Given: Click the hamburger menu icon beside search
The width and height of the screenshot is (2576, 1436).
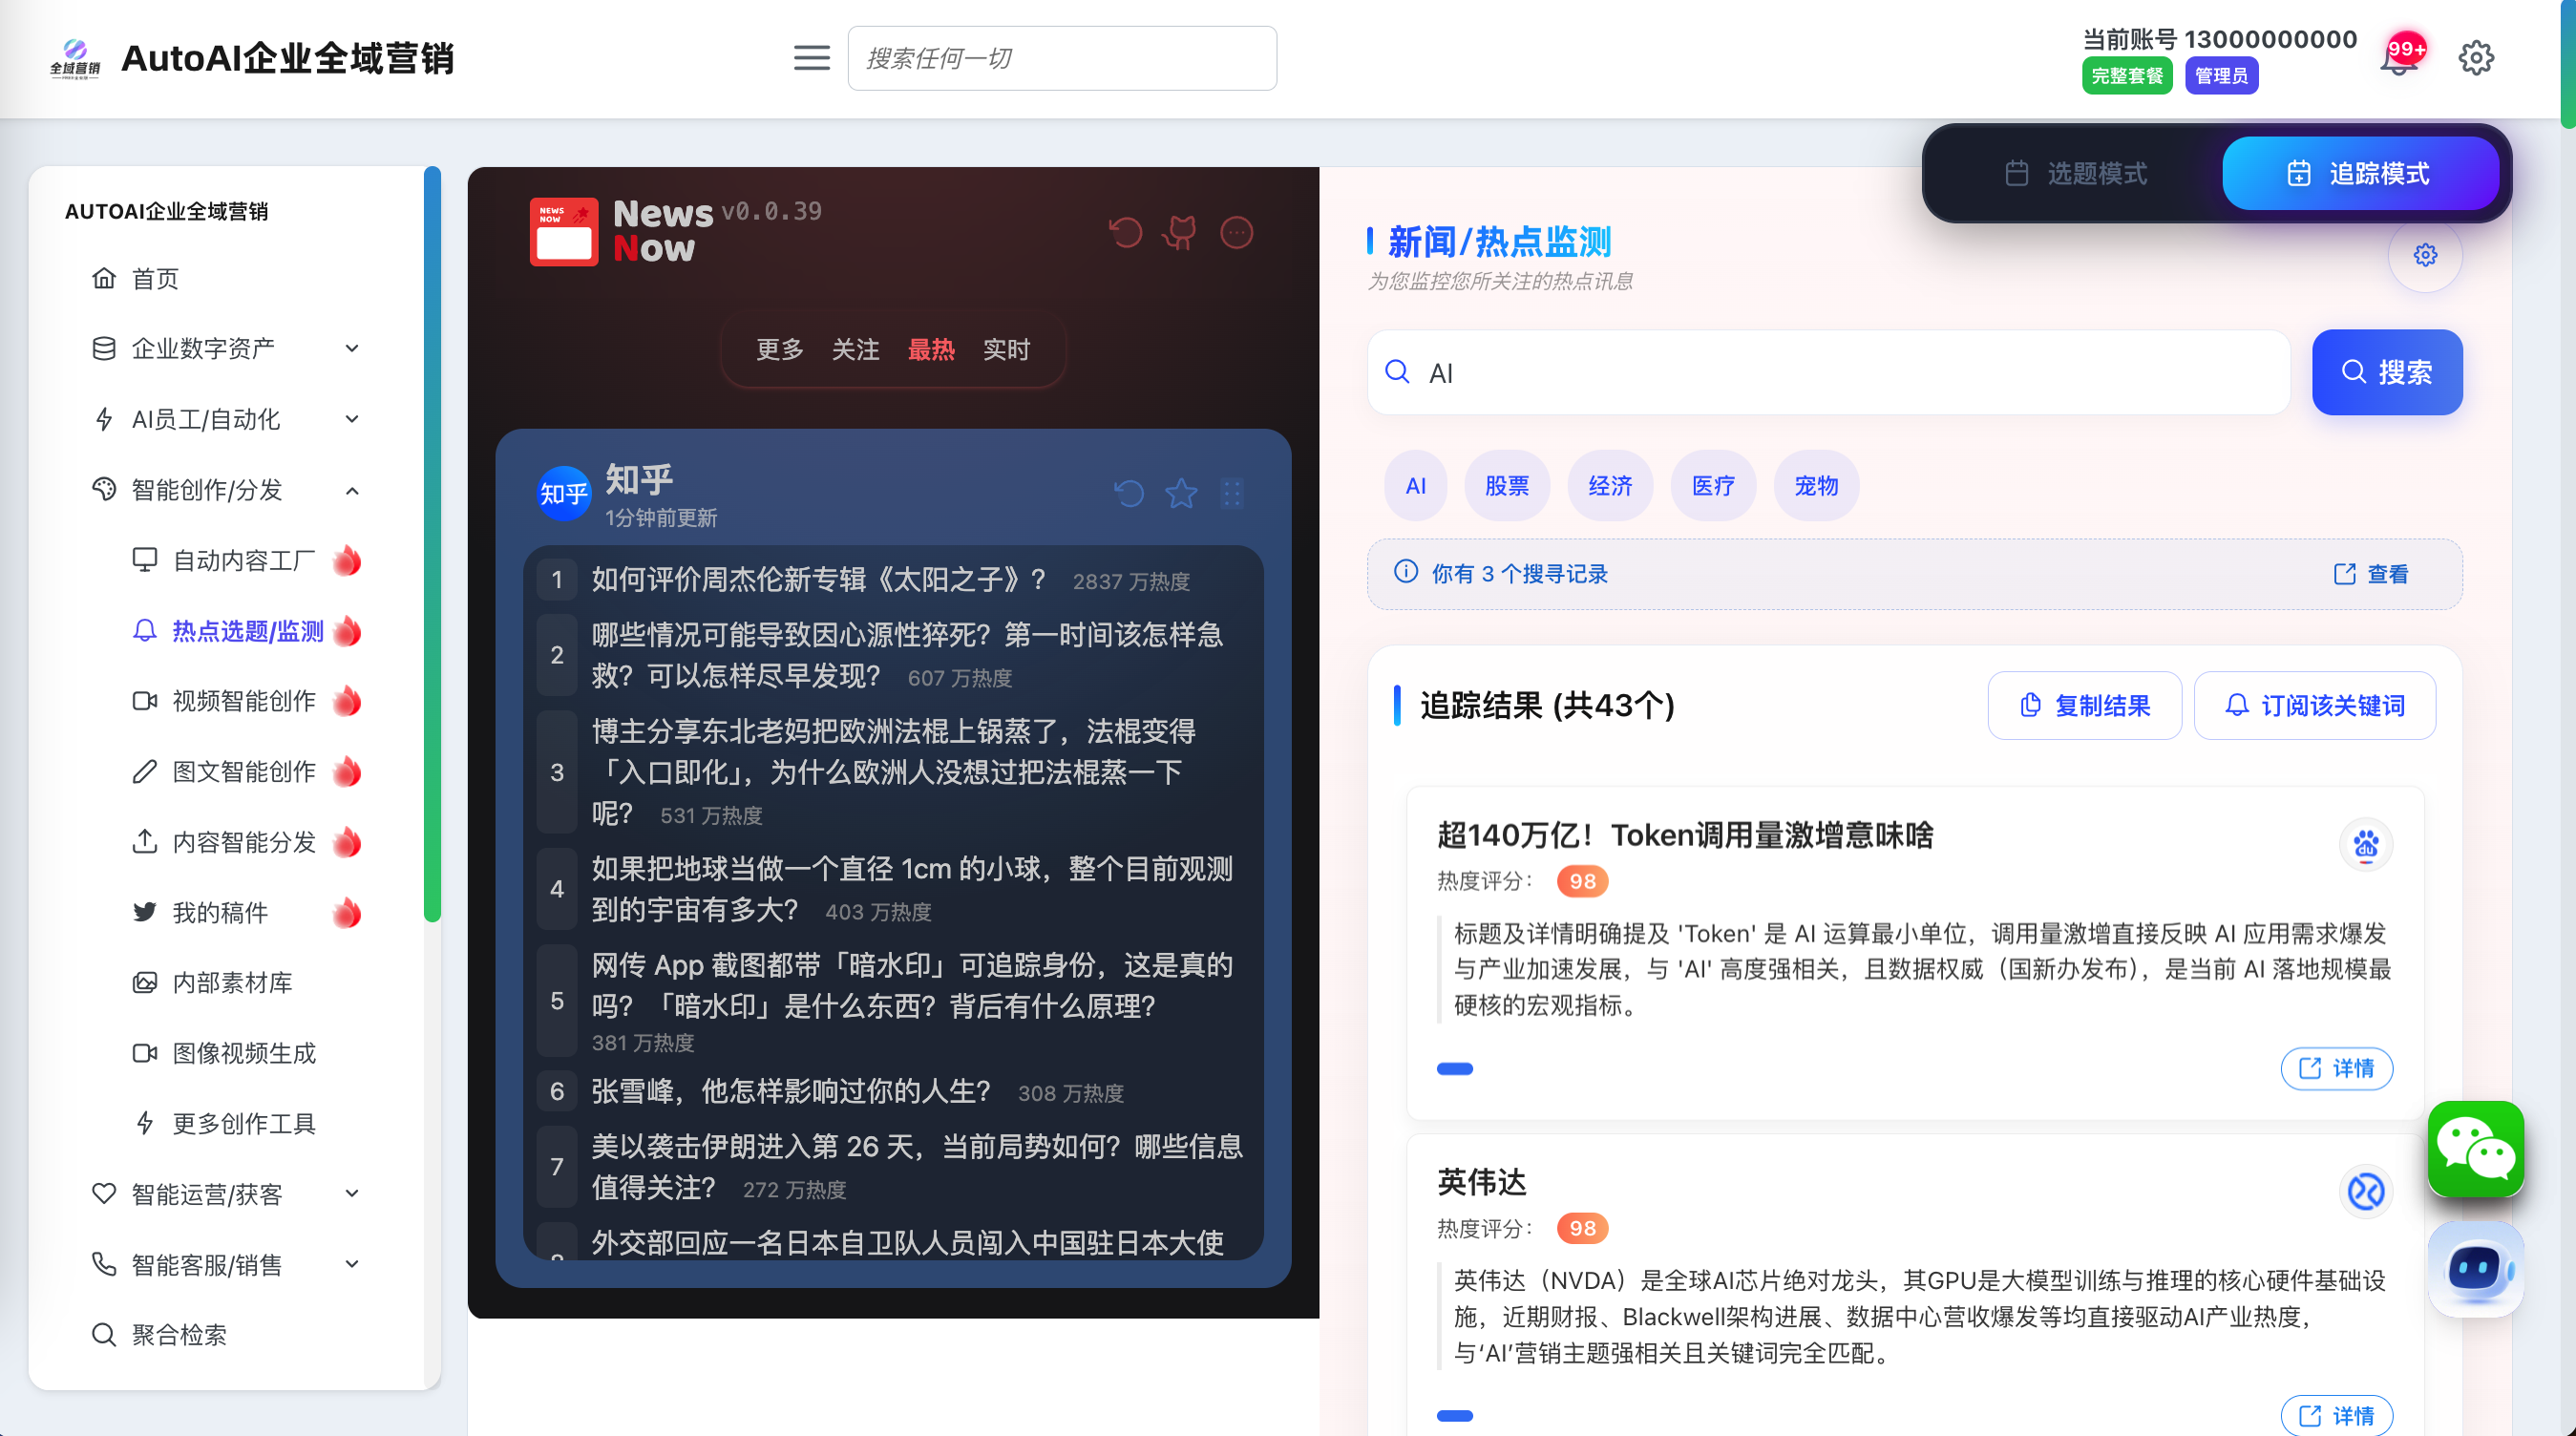Looking at the screenshot, I should (811, 58).
